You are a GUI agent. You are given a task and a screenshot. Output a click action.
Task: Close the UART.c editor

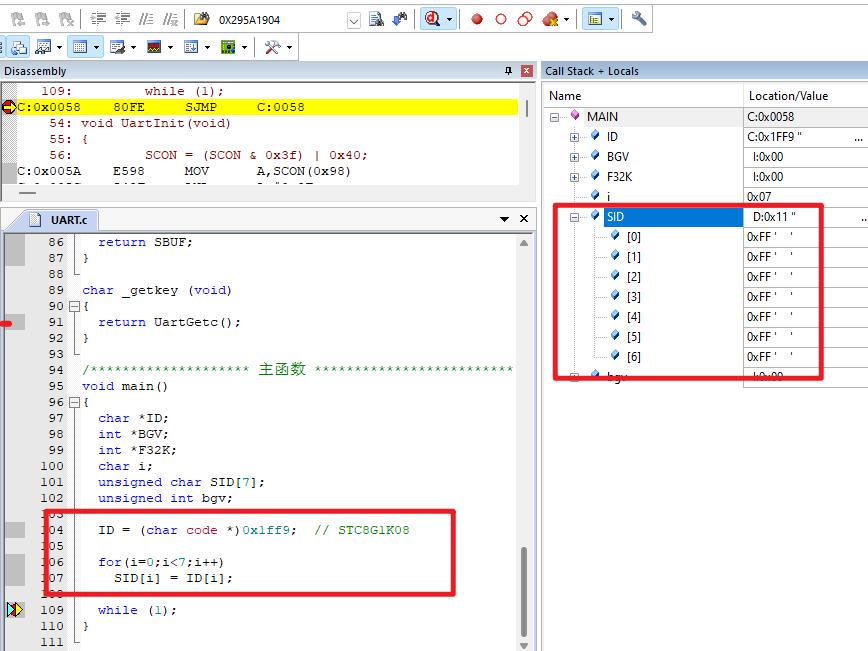click(524, 219)
